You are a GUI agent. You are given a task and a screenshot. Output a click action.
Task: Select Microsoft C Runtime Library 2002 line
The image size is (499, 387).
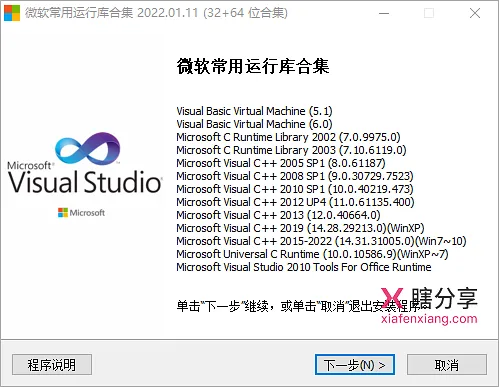pyautogui.click(x=288, y=137)
